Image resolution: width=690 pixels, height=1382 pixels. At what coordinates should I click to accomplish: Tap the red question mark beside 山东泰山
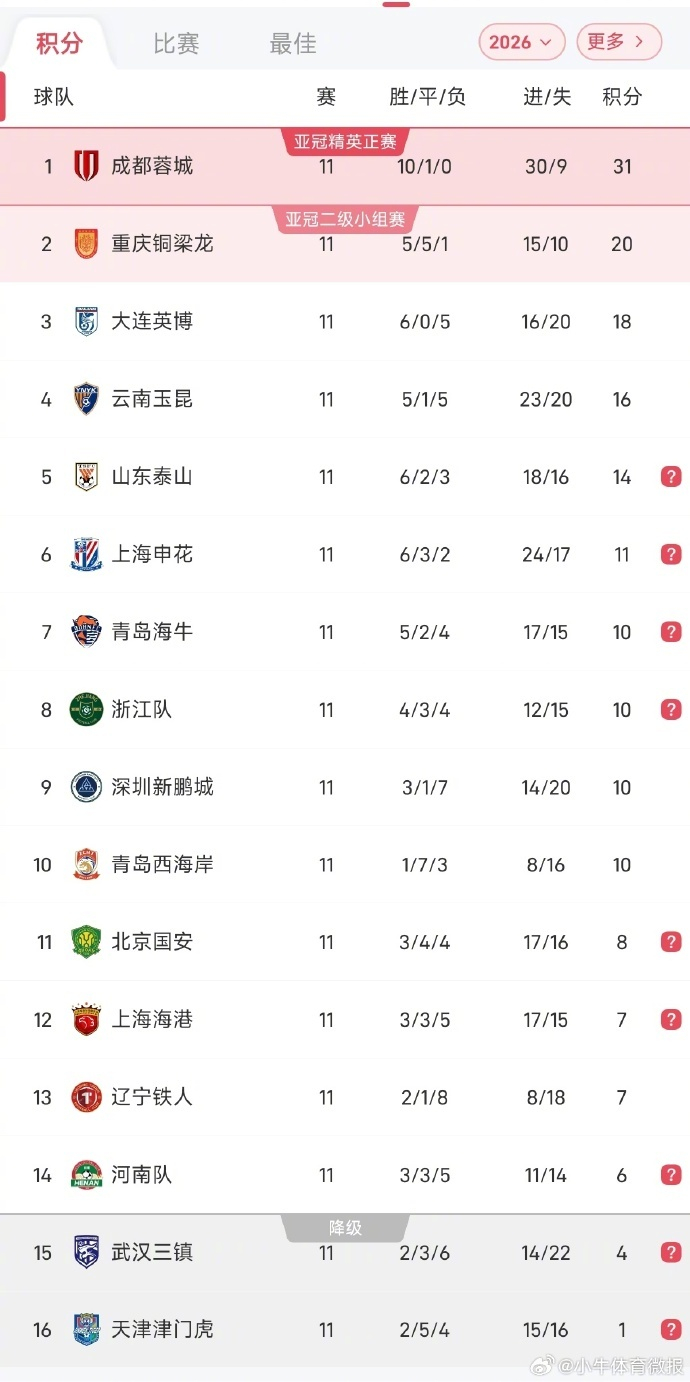(x=671, y=477)
